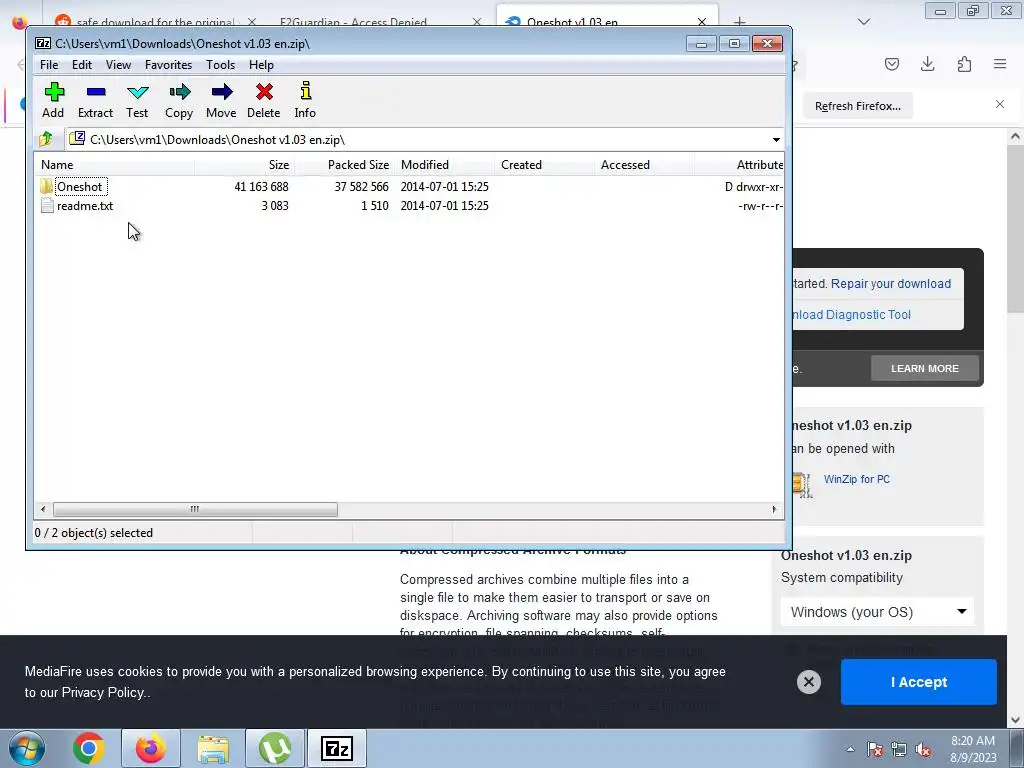The image size is (1024, 768).
Task: Open Firefox hamburger application menu
Action: click(x=1000, y=63)
